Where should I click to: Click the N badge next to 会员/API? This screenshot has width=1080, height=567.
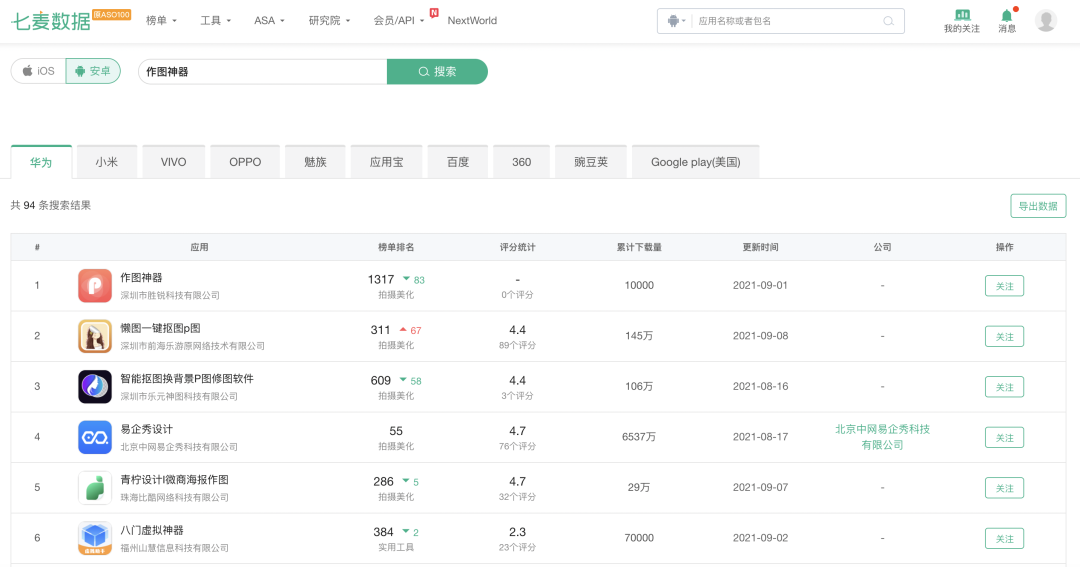tap(434, 12)
